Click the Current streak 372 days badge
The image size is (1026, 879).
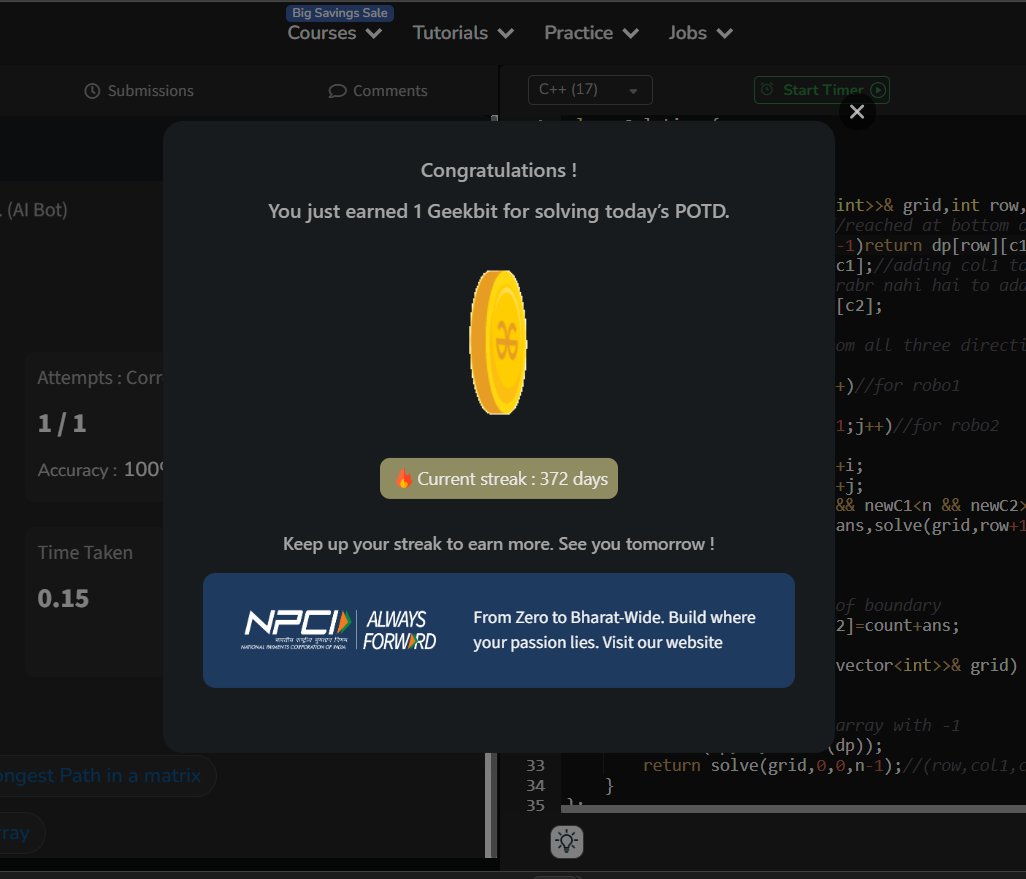[499, 478]
